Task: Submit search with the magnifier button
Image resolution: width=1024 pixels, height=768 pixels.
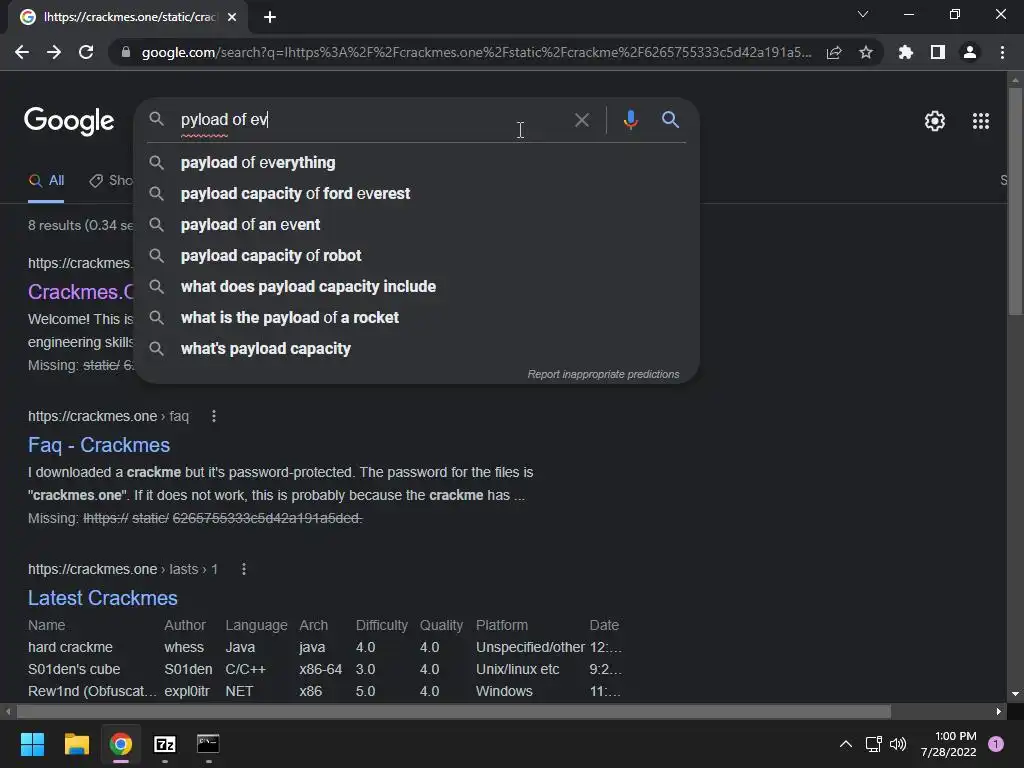Action: tap(670, 120)
